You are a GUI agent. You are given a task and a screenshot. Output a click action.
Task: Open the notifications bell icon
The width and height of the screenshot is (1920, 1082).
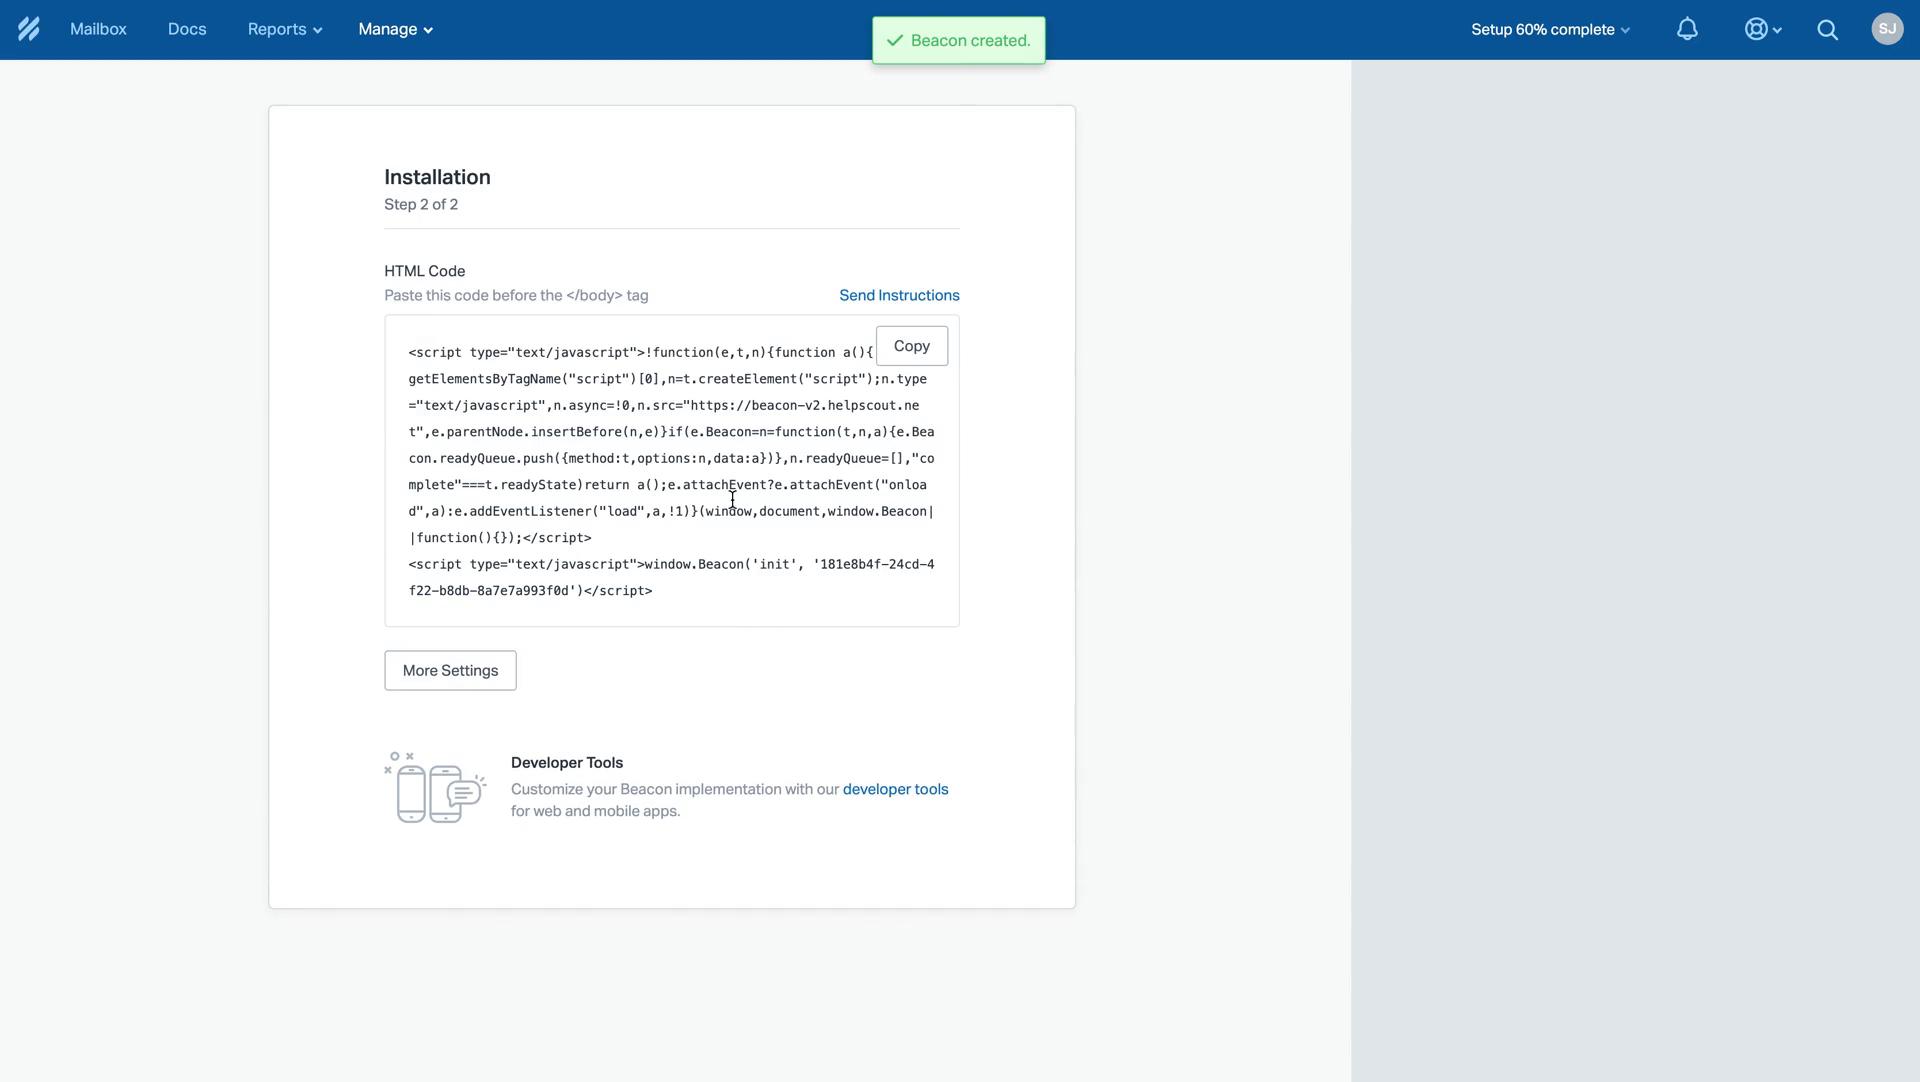pyautogui.click(x=1688, y=29)
